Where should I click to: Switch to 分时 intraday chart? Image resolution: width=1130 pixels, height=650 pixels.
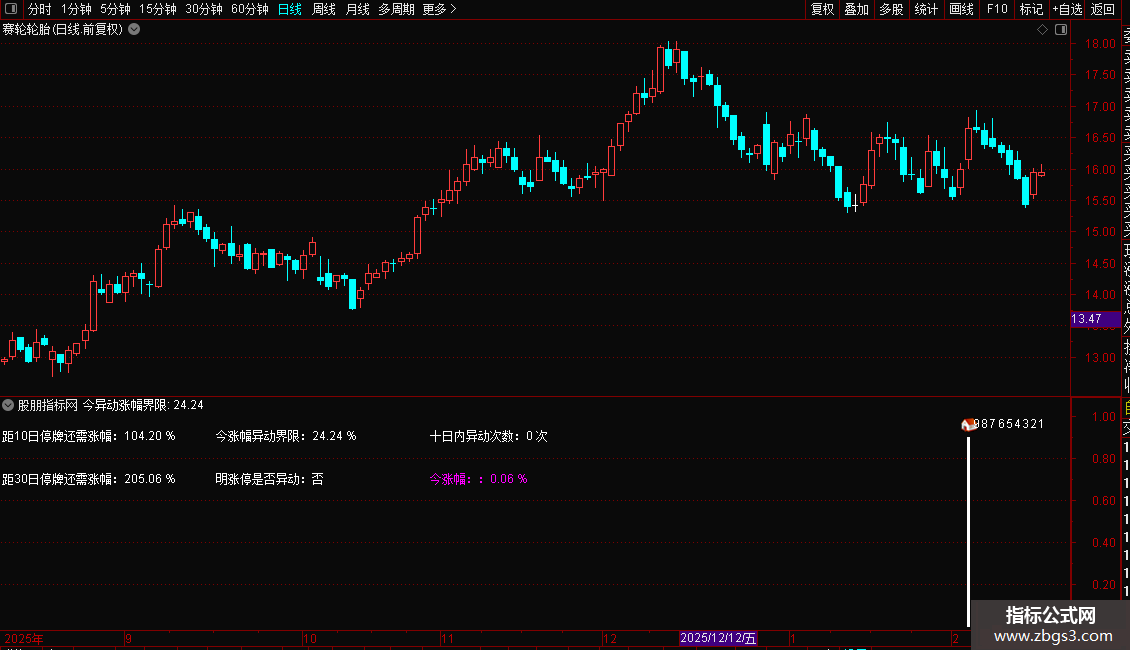point(40,9)
